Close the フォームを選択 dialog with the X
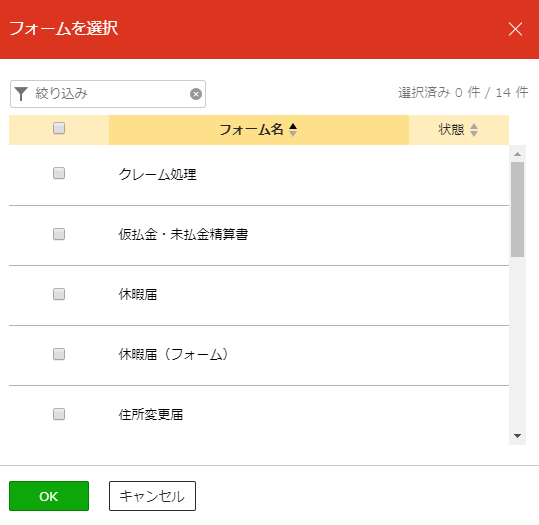Image resolution: width=539 pixels, height=525 pixels. 515,29
